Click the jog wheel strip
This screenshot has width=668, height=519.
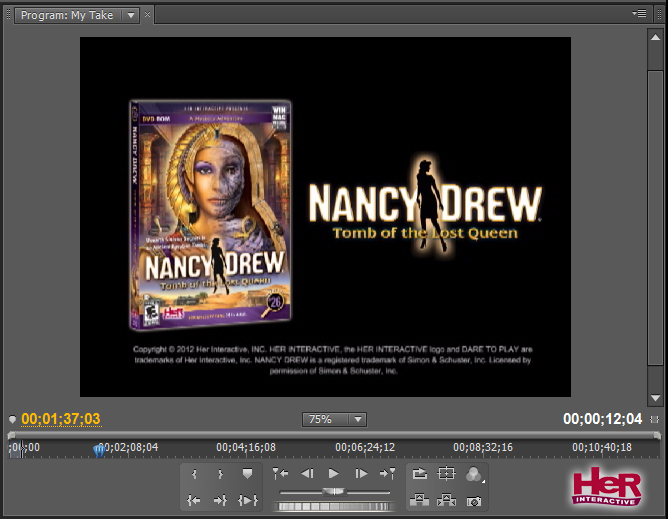tap(333, 507)
